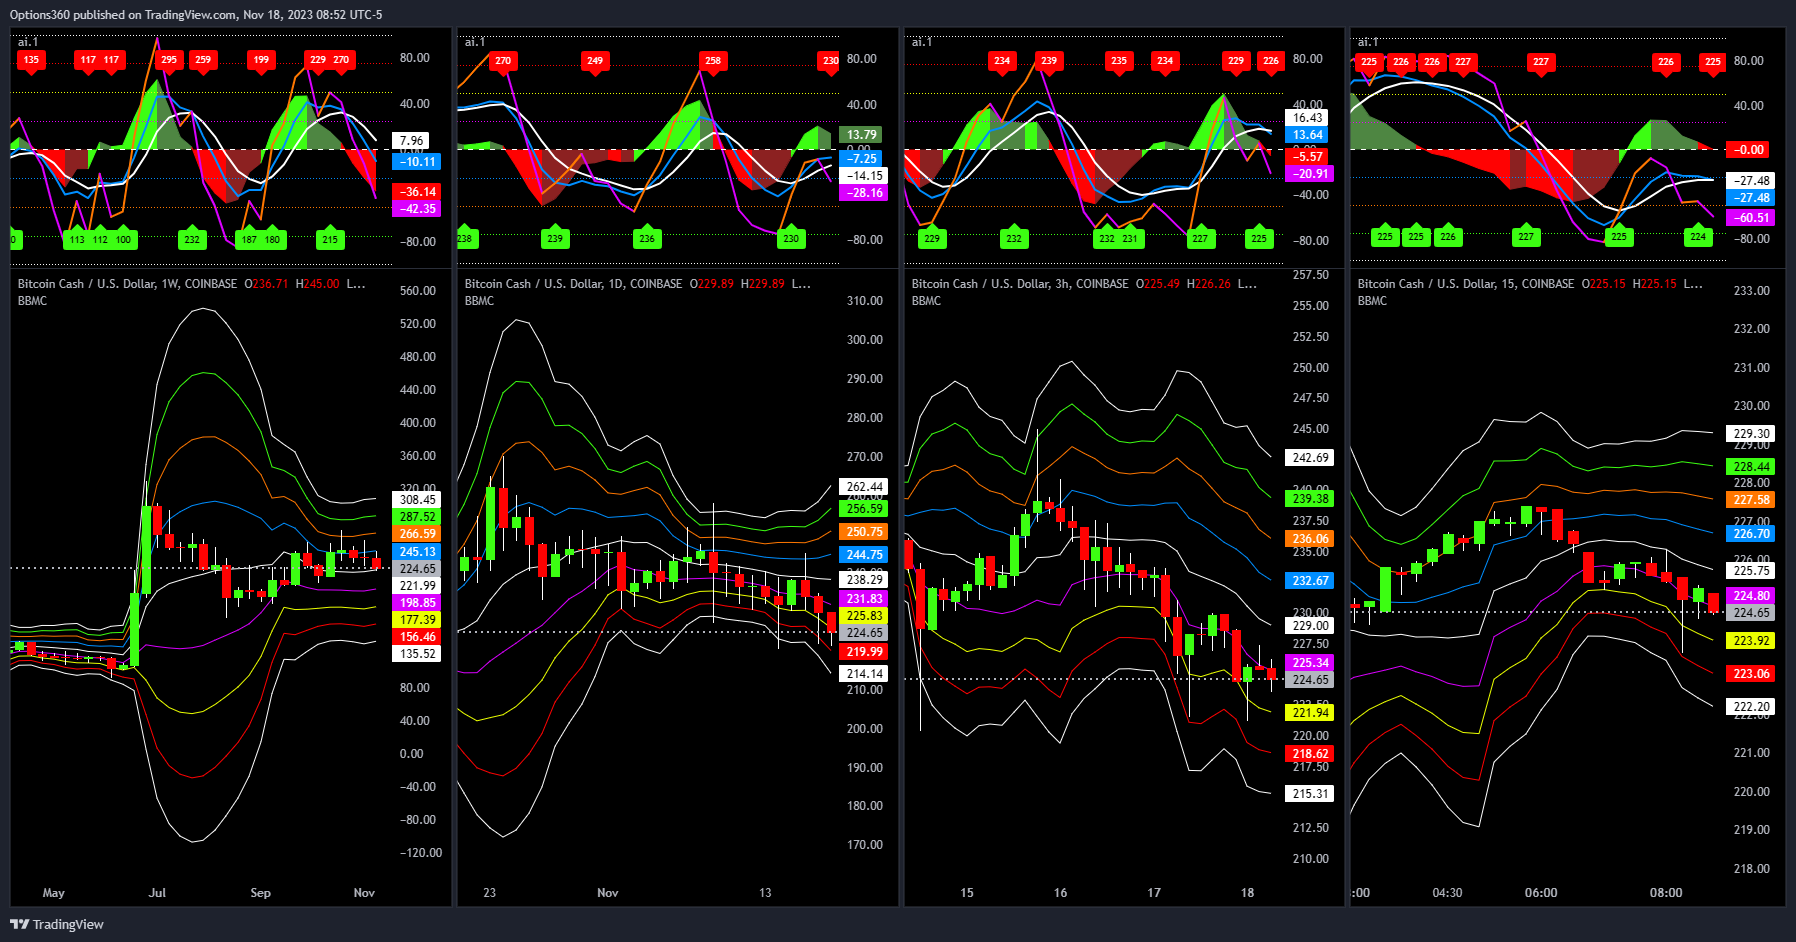Screen dimensions: 1796x942
Task: Click the orange 250.75 price label
Action: pos(864,532)
